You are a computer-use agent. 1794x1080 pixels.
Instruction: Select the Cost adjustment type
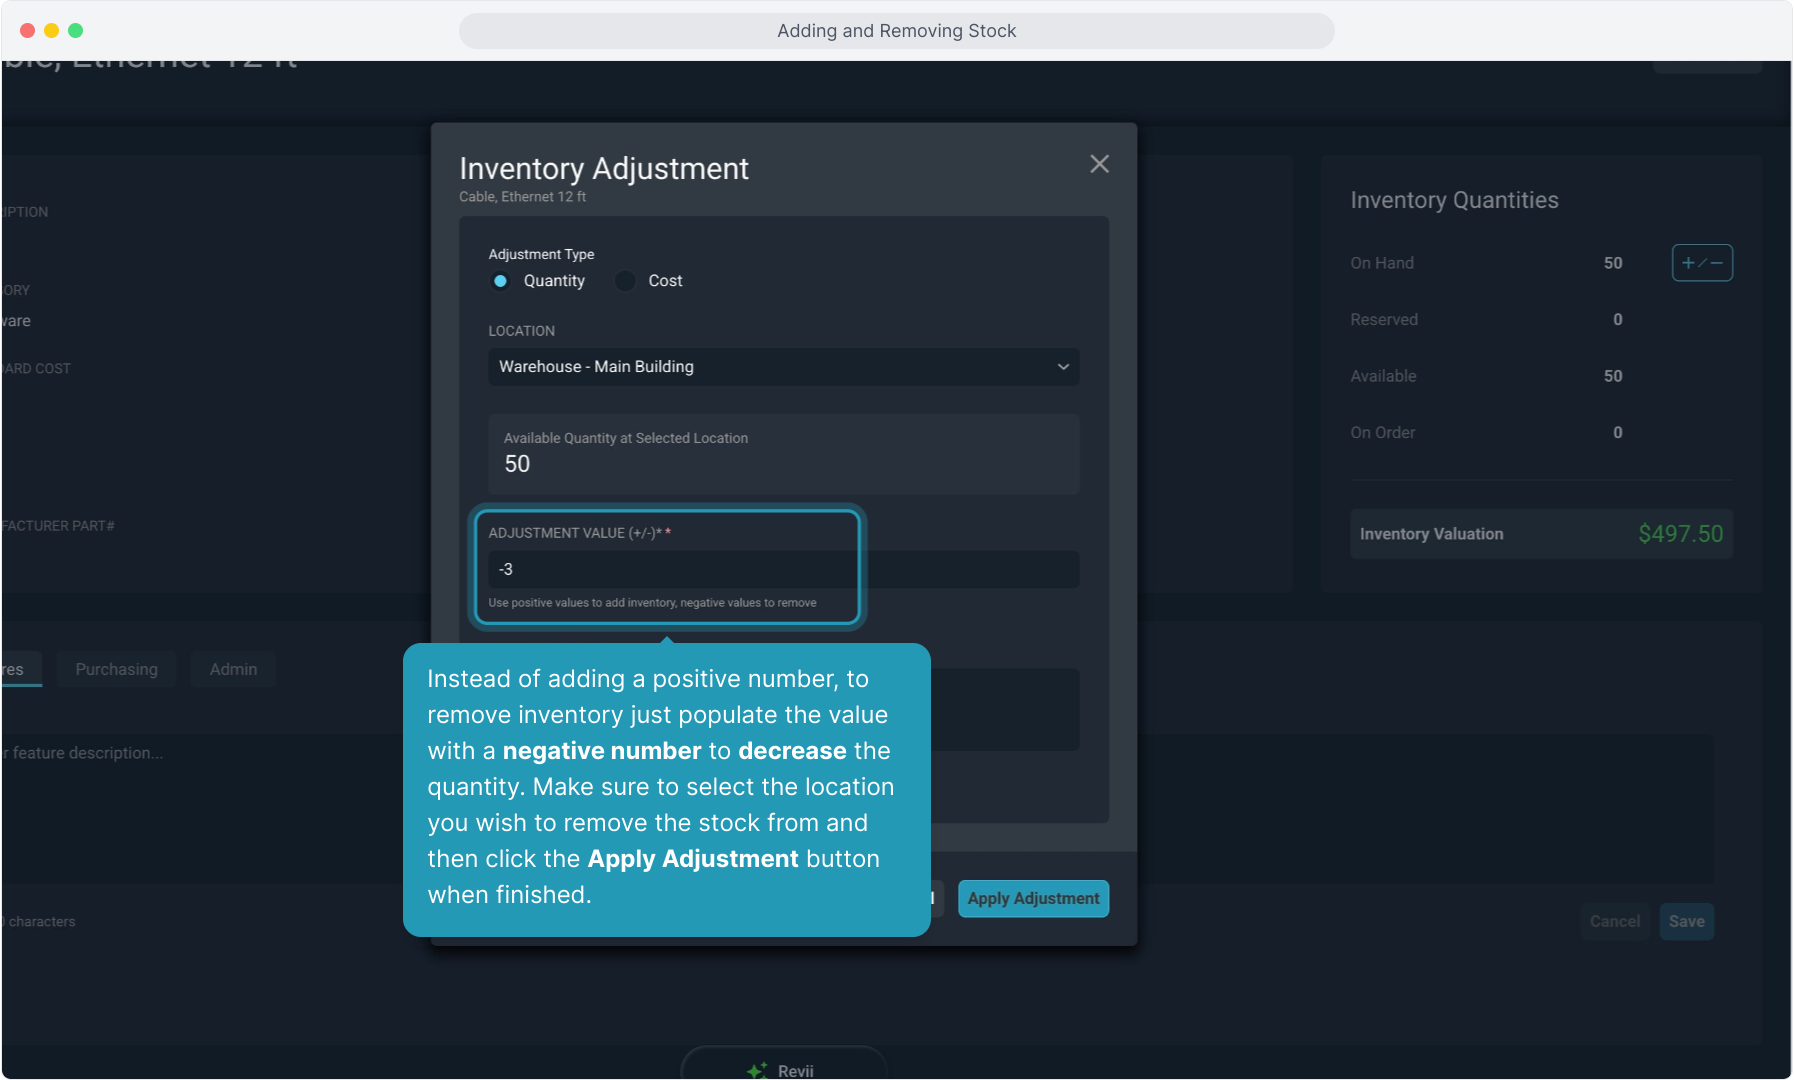click(x=625, y=281)
